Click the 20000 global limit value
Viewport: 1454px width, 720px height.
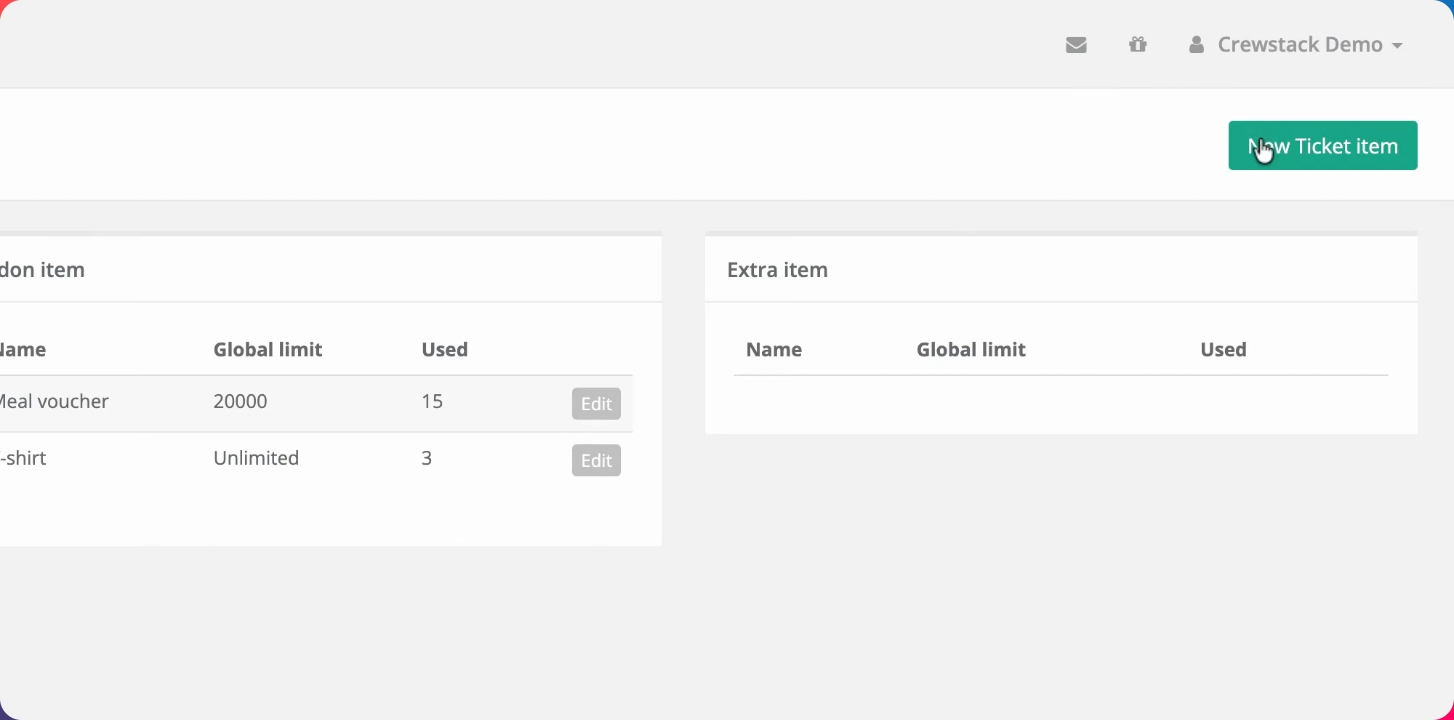(x=240, y=401)
